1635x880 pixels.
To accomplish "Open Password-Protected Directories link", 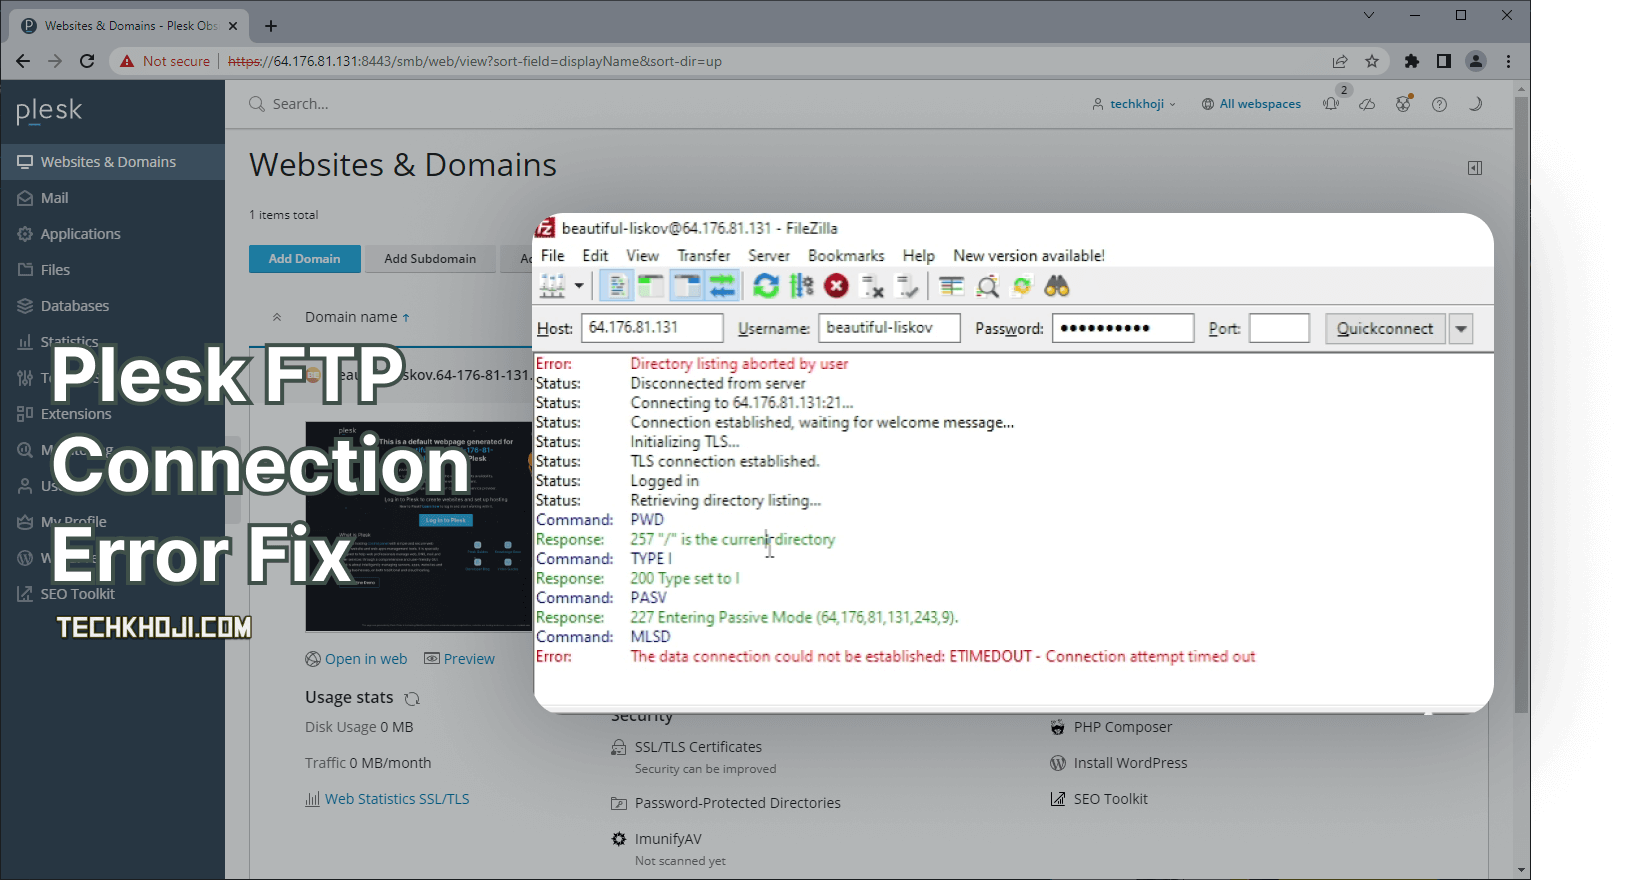I will (x=737, y=803).
